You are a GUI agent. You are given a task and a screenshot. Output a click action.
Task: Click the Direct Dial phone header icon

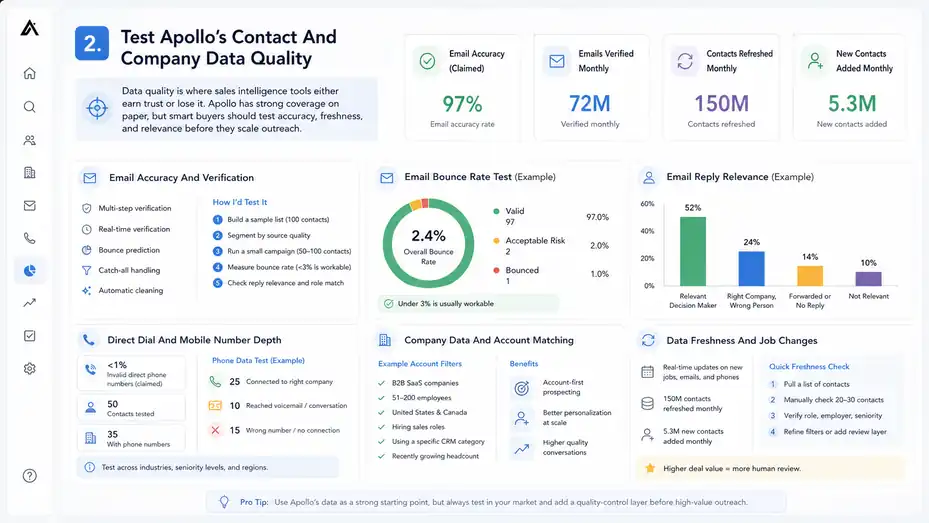(x=89, y=340)
